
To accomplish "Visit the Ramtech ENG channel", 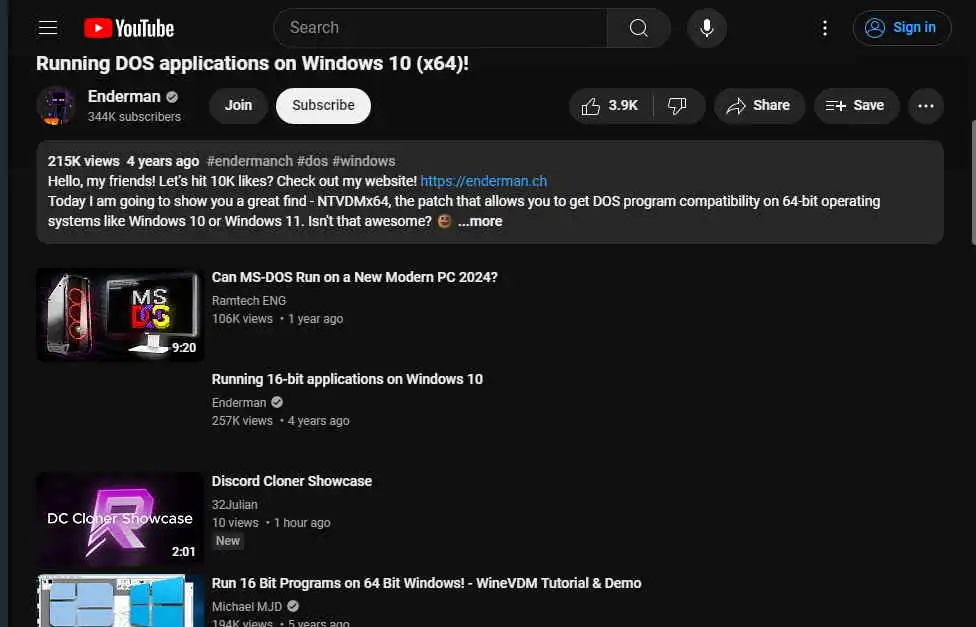I will 248,301.
